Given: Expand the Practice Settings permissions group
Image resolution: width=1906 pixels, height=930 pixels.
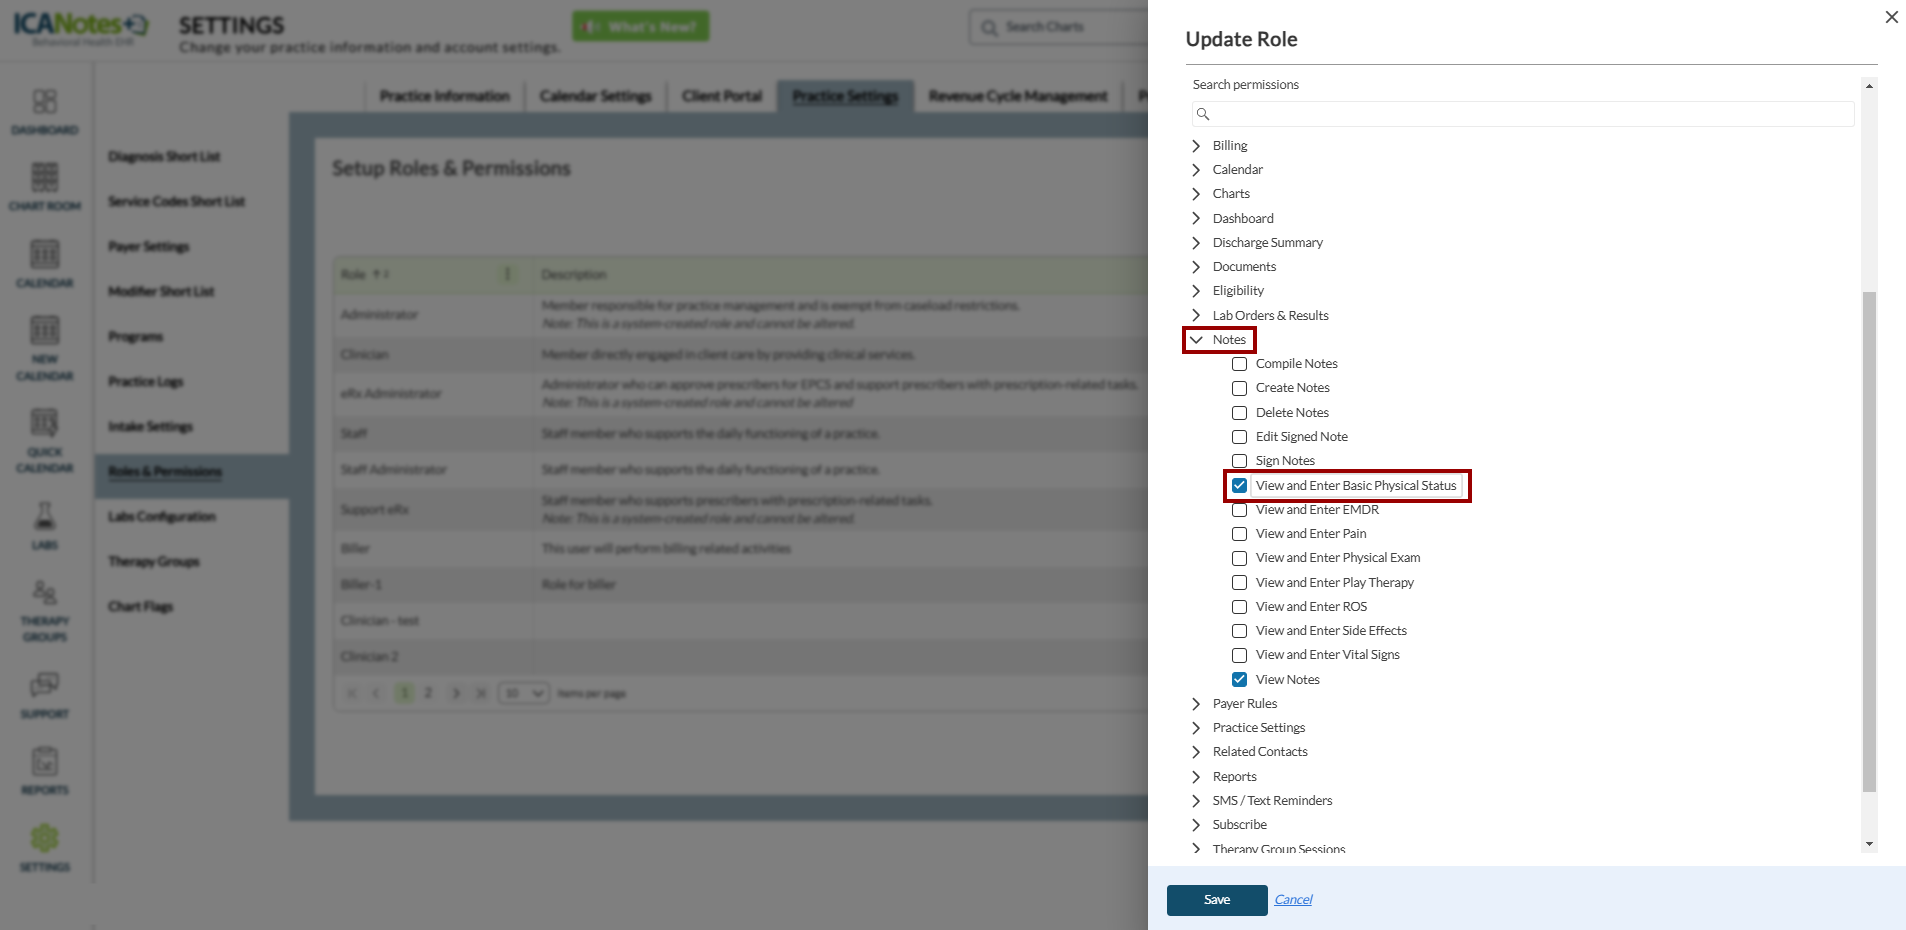Looking at the screenshot, I should pyautogui.click(x=1196, y=728).
